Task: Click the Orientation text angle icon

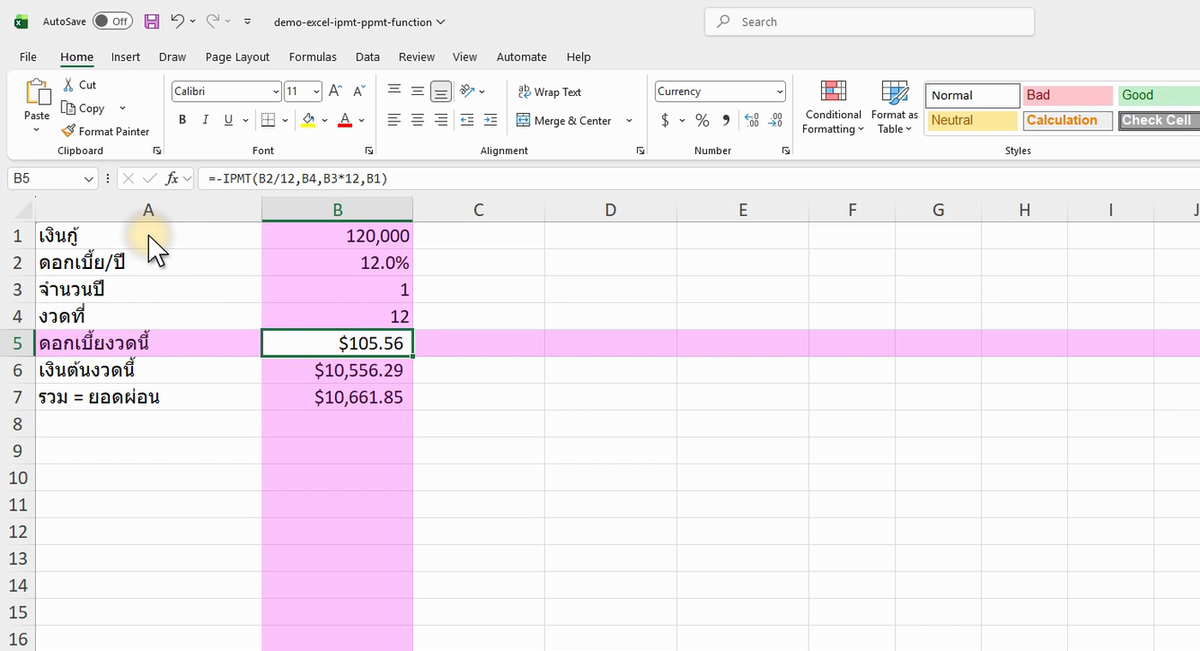Action: [x=467, y=91]
